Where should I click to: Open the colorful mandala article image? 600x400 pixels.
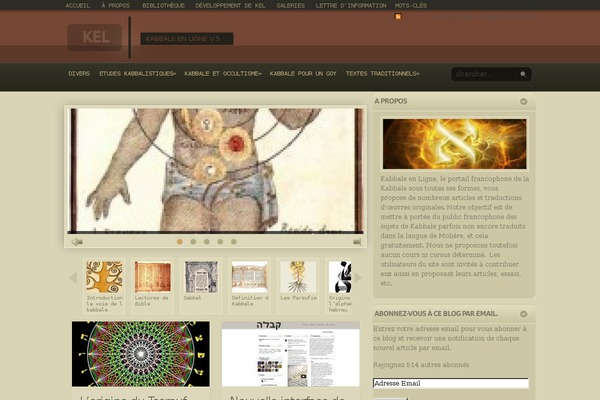point(141,354)
